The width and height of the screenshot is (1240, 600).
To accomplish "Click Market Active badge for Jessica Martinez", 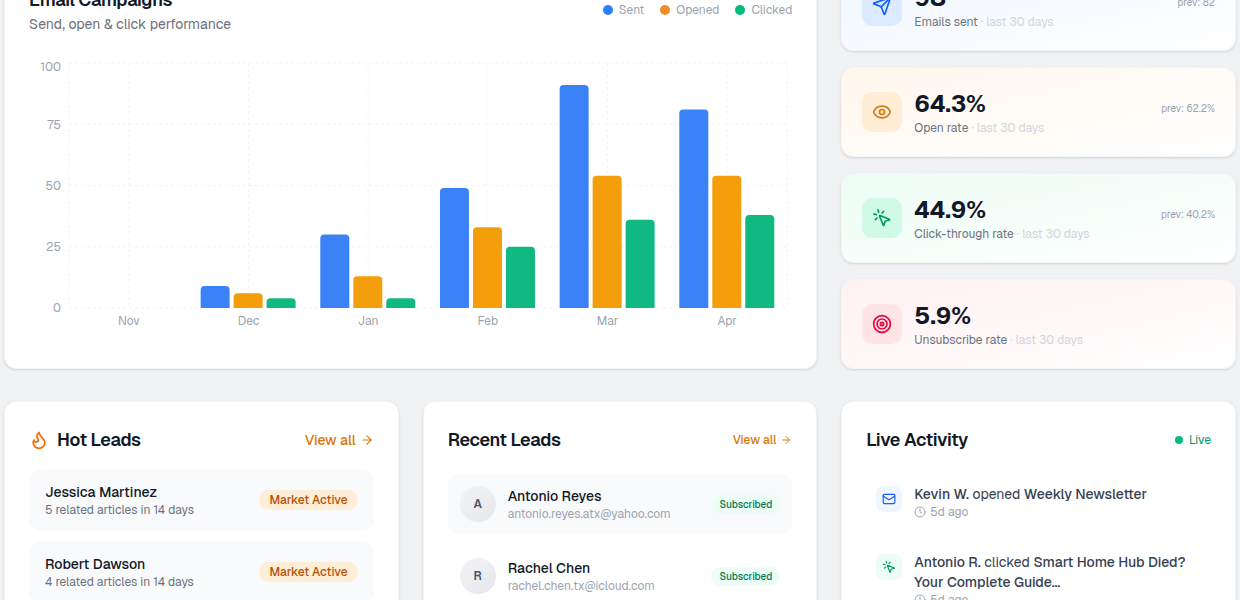I will [x=308, y=500].
